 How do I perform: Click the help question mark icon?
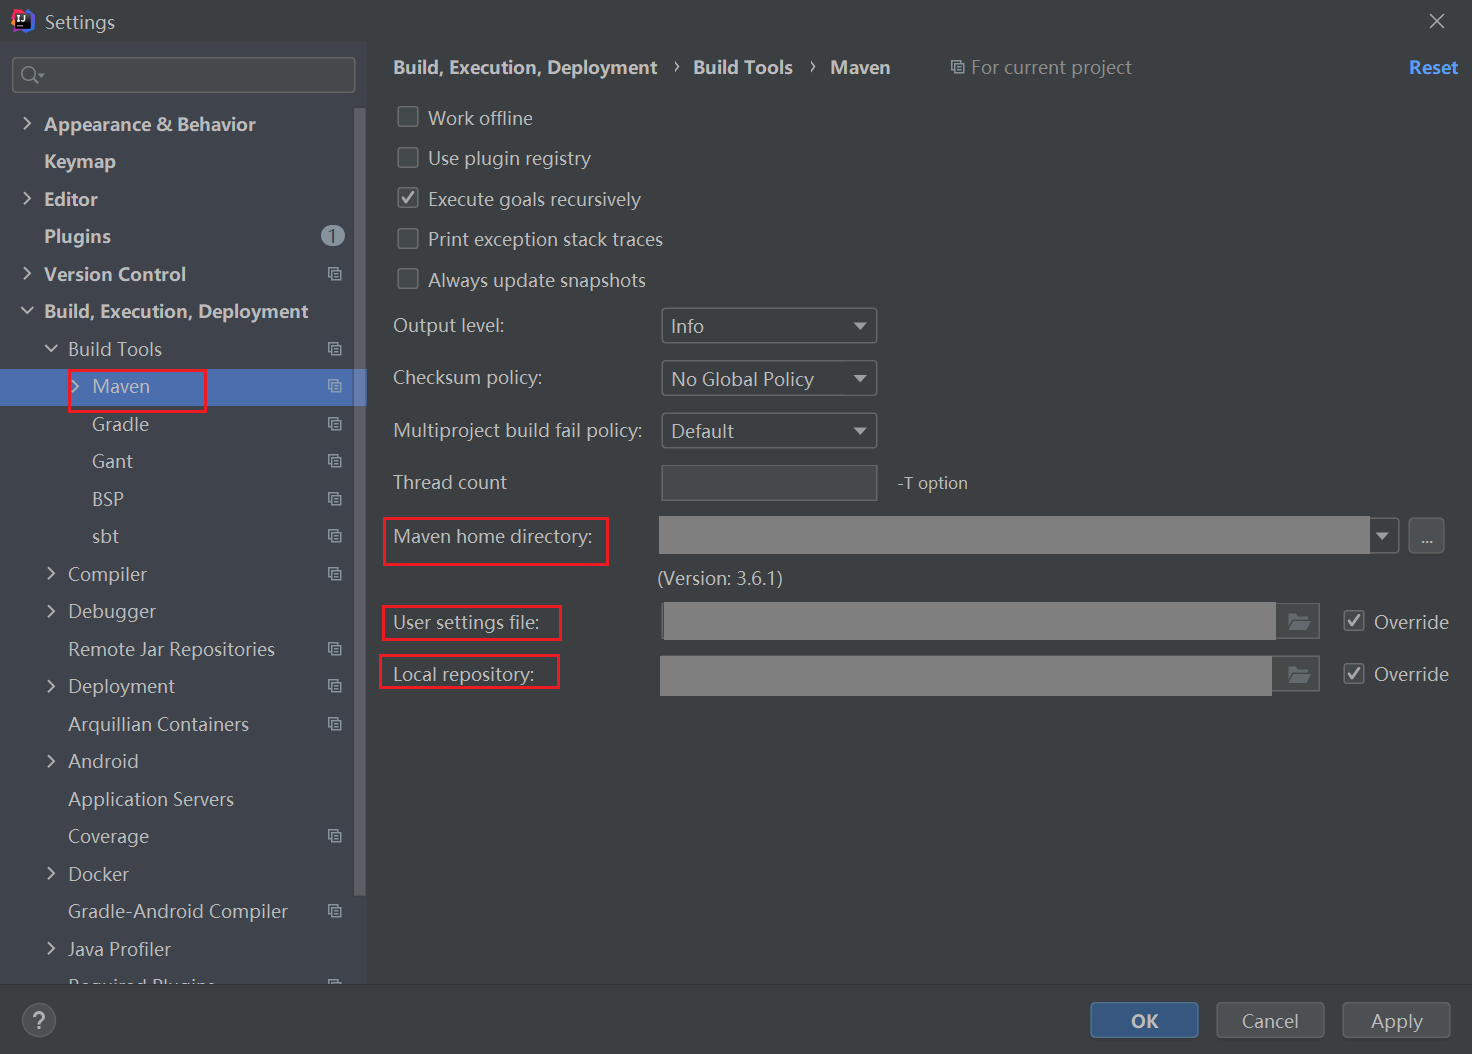[39, 1020]
